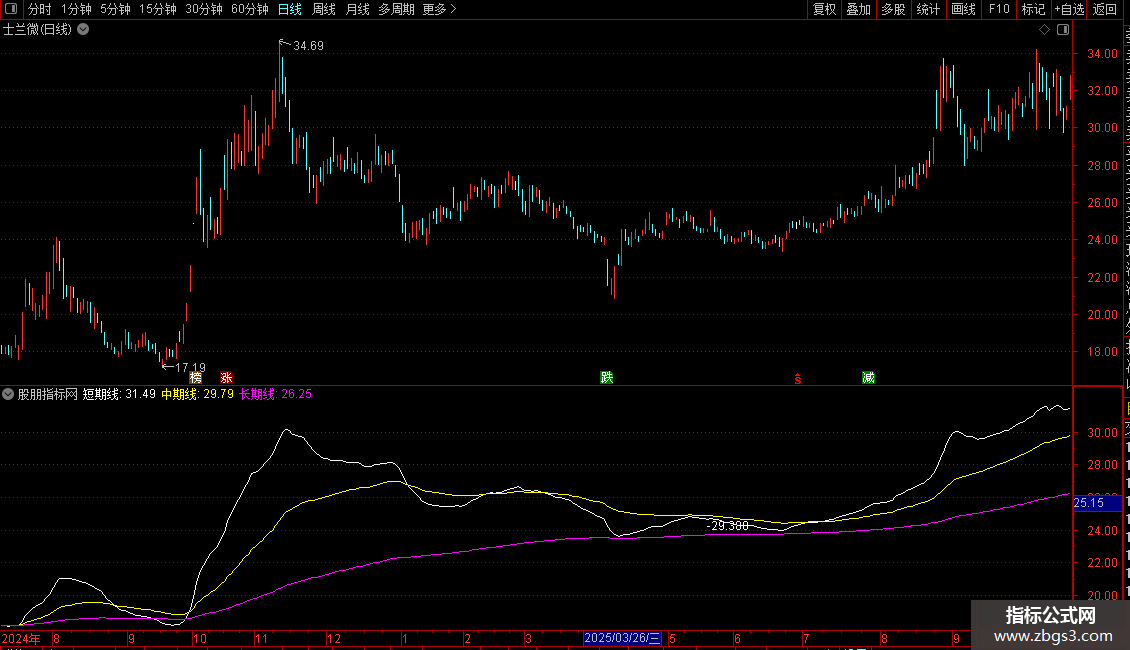The height and width of the screenshot is (650, 1130).
Task: Click the 2025/03/26 date marker on timeline
Action: pos(623,638)
